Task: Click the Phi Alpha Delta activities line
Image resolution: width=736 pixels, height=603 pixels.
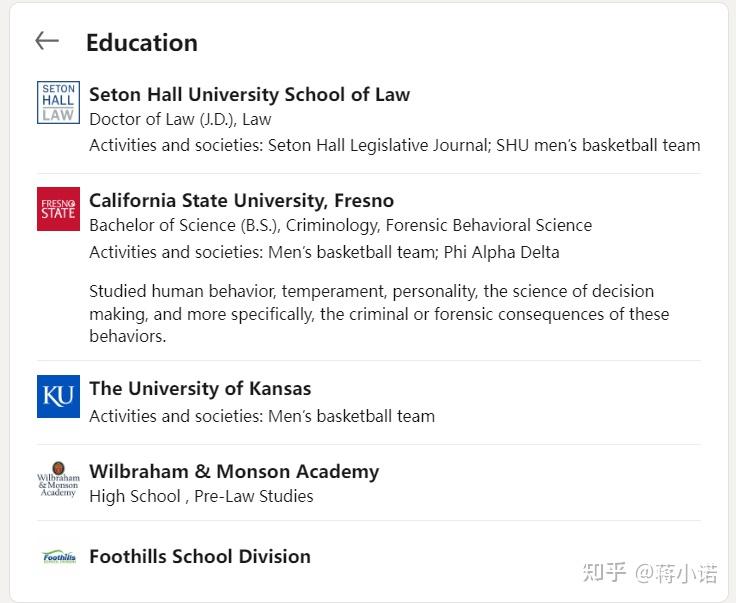Action: coord(324,253)
